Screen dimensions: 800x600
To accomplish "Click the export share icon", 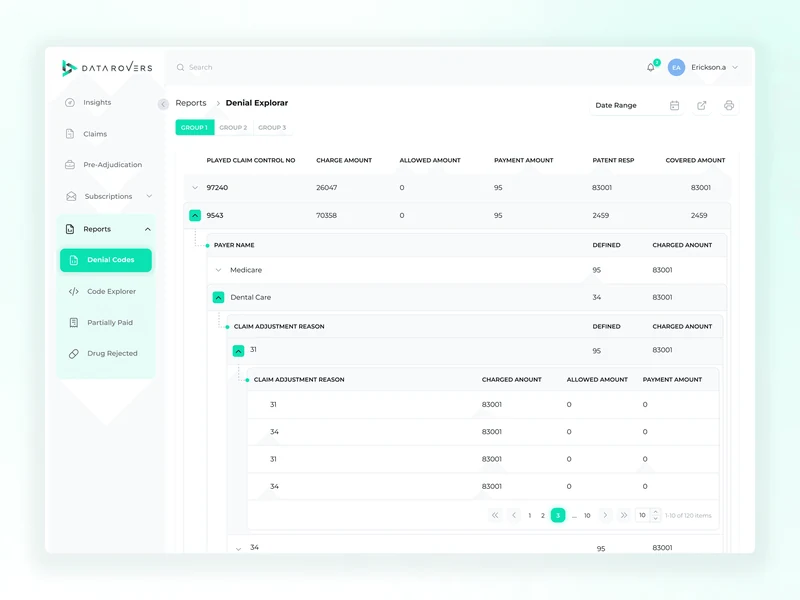I will click(x=702, y=106).
